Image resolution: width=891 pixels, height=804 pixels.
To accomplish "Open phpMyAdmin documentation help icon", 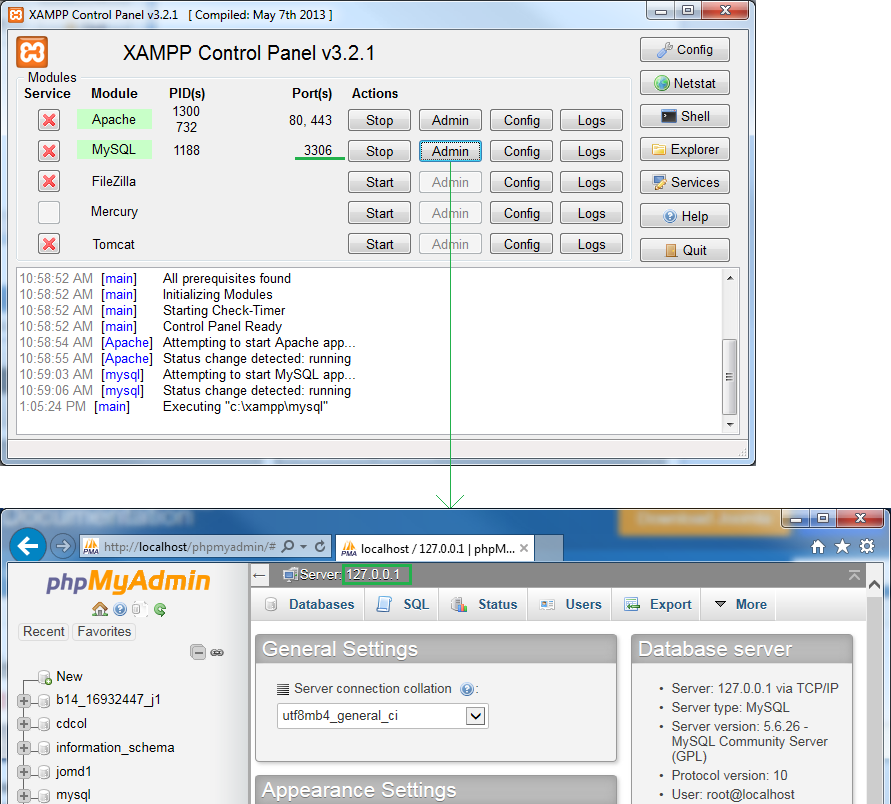I will 120,609.
